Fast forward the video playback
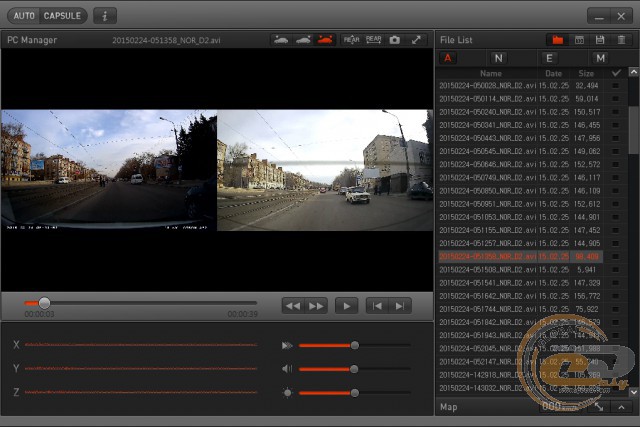This screenshot has height=427, width=640. click(316, 306)
